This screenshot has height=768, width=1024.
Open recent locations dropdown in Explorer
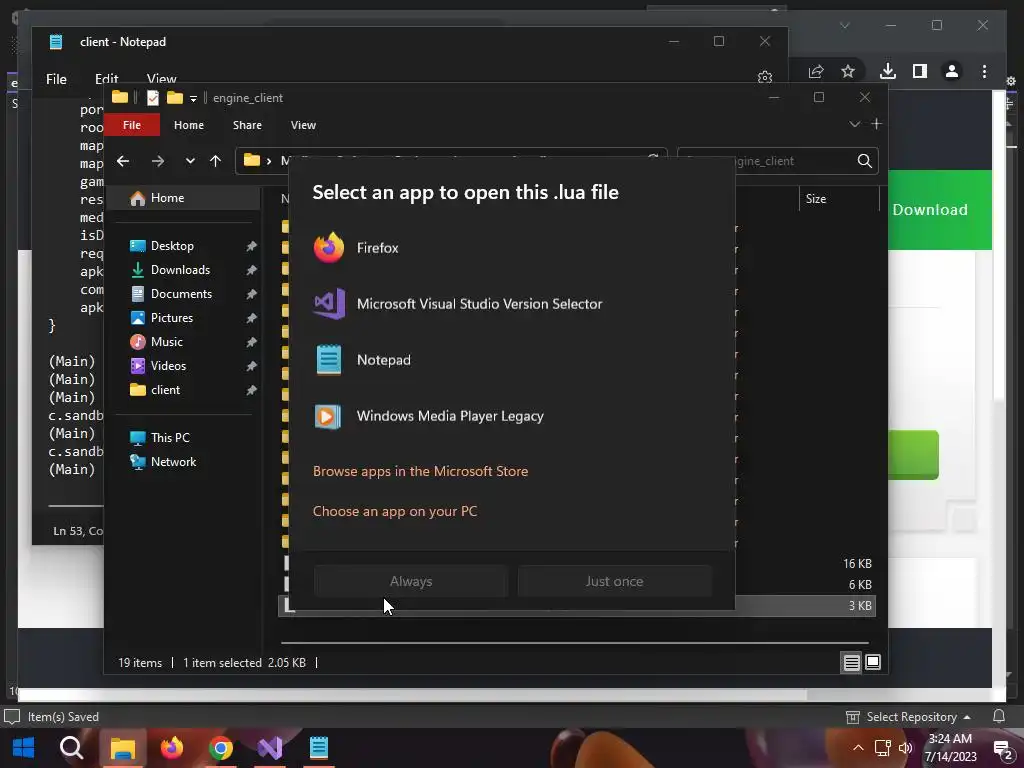click(x=190, y=161)
